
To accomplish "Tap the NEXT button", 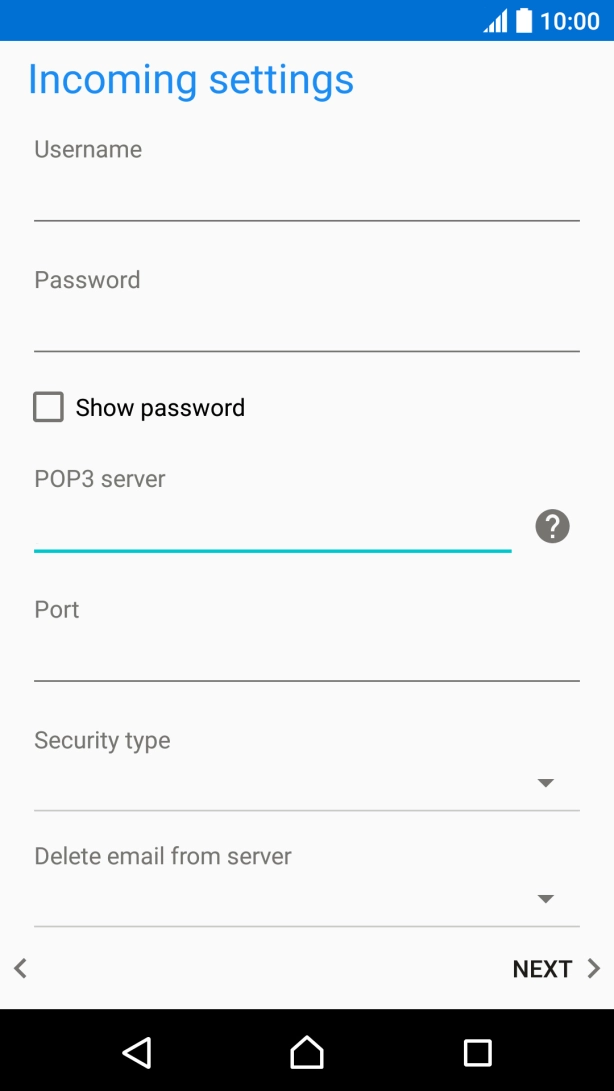I will [x=542, y=968].
